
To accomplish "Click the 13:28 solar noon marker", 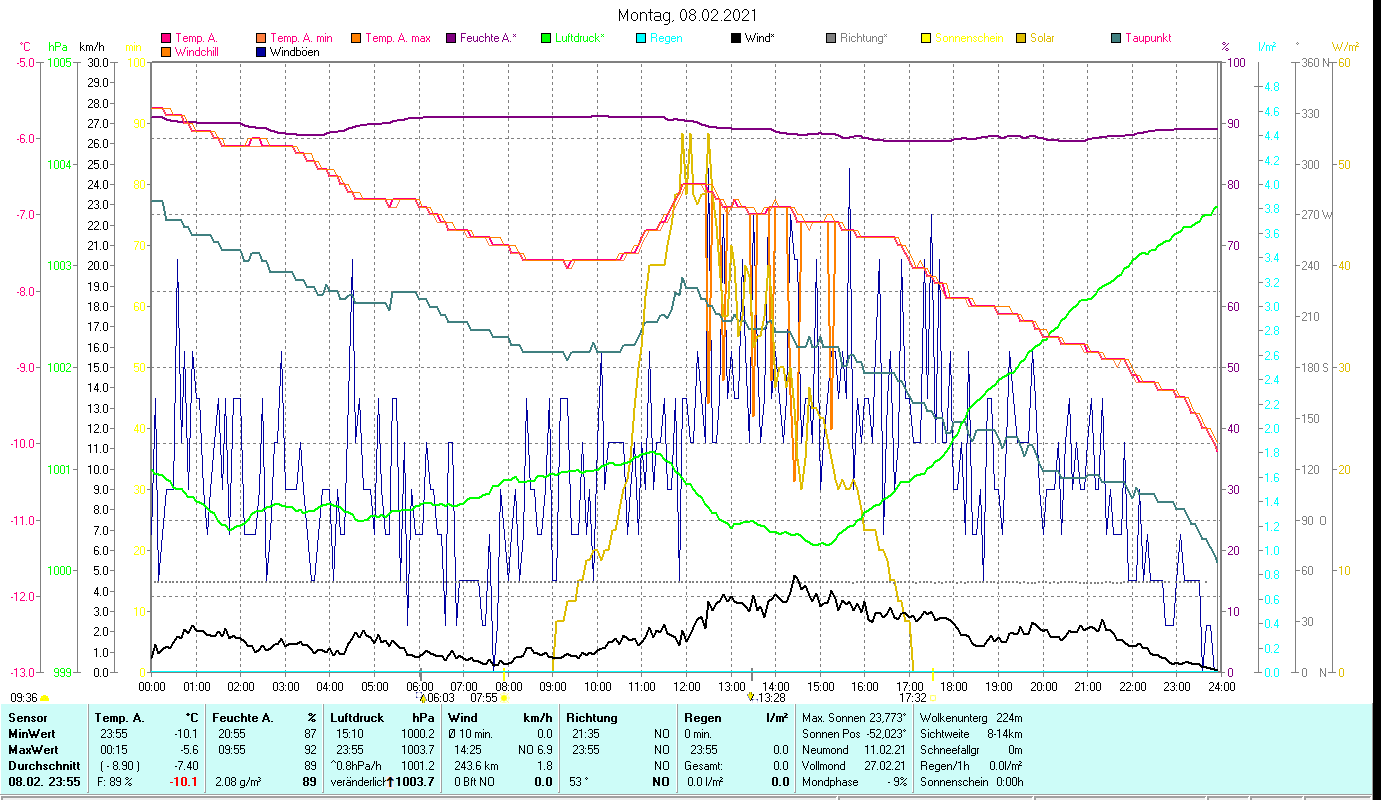I will 770,698.
